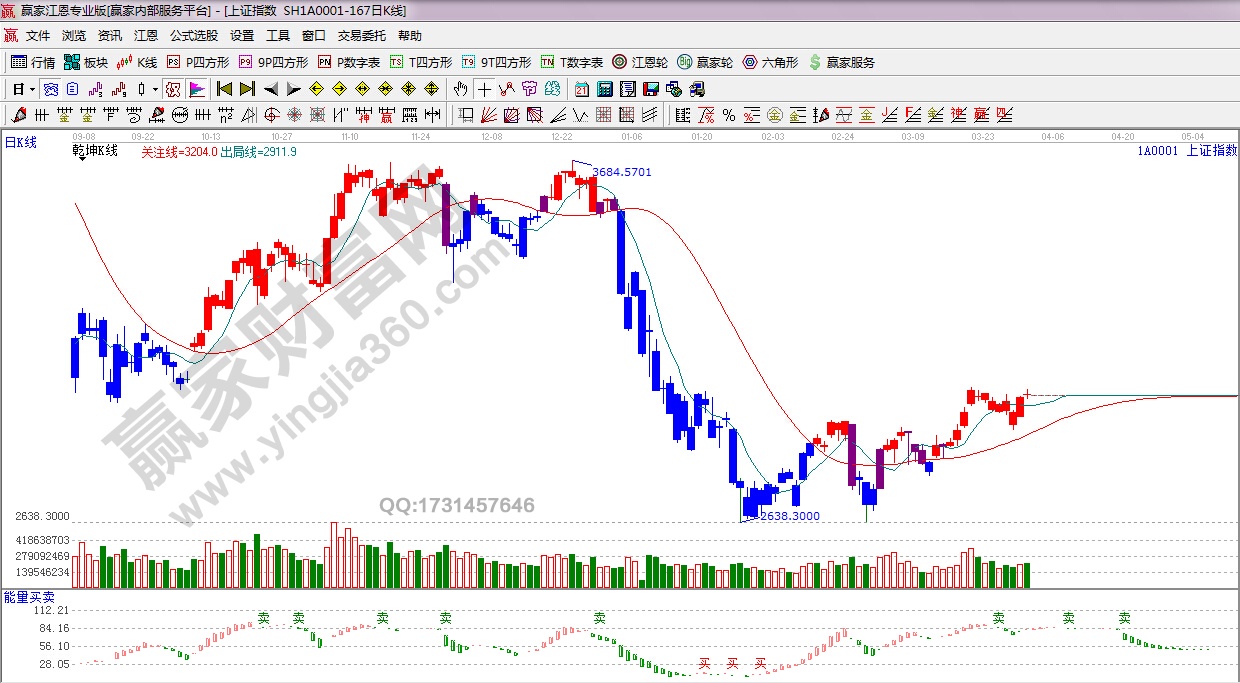Select the hand pan tool
The height and width of the screenshot is (683, 1240).
pyautogui.click(x=461, y=89)
